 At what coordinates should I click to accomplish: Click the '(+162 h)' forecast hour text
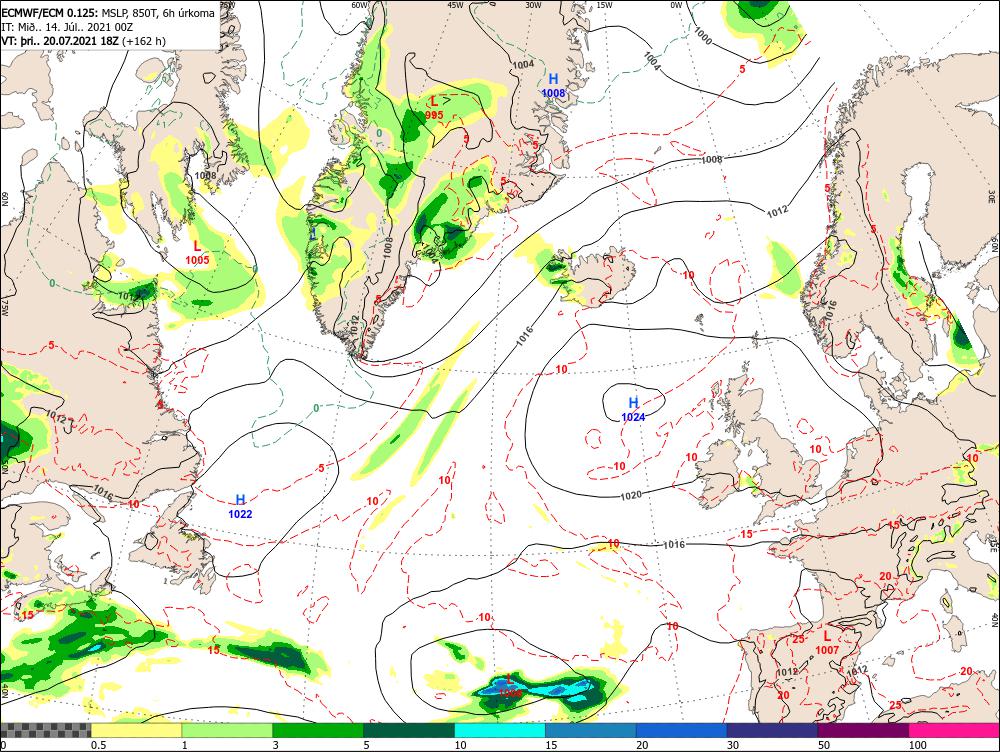coord(143,41)
